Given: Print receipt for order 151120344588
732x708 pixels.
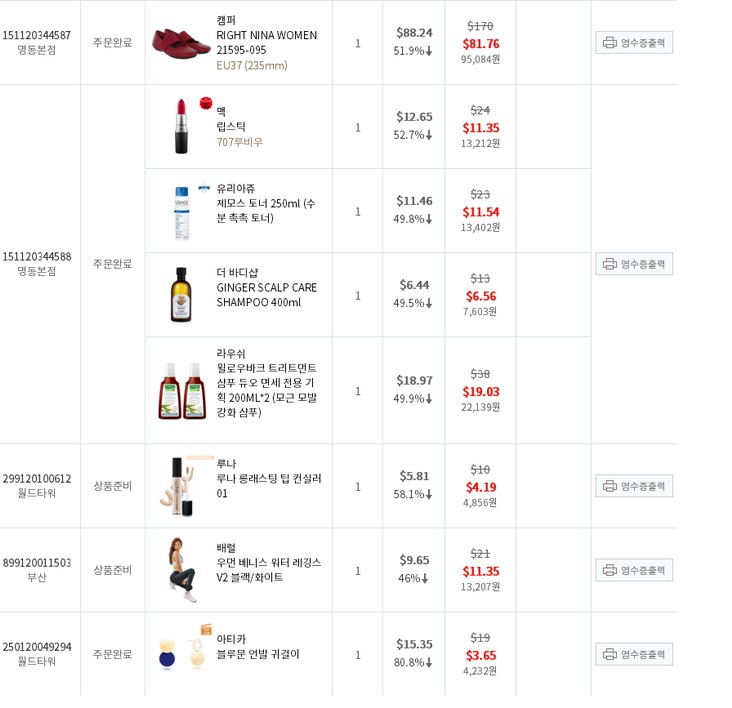Looking at the screenshot, I should click(634, 264).
